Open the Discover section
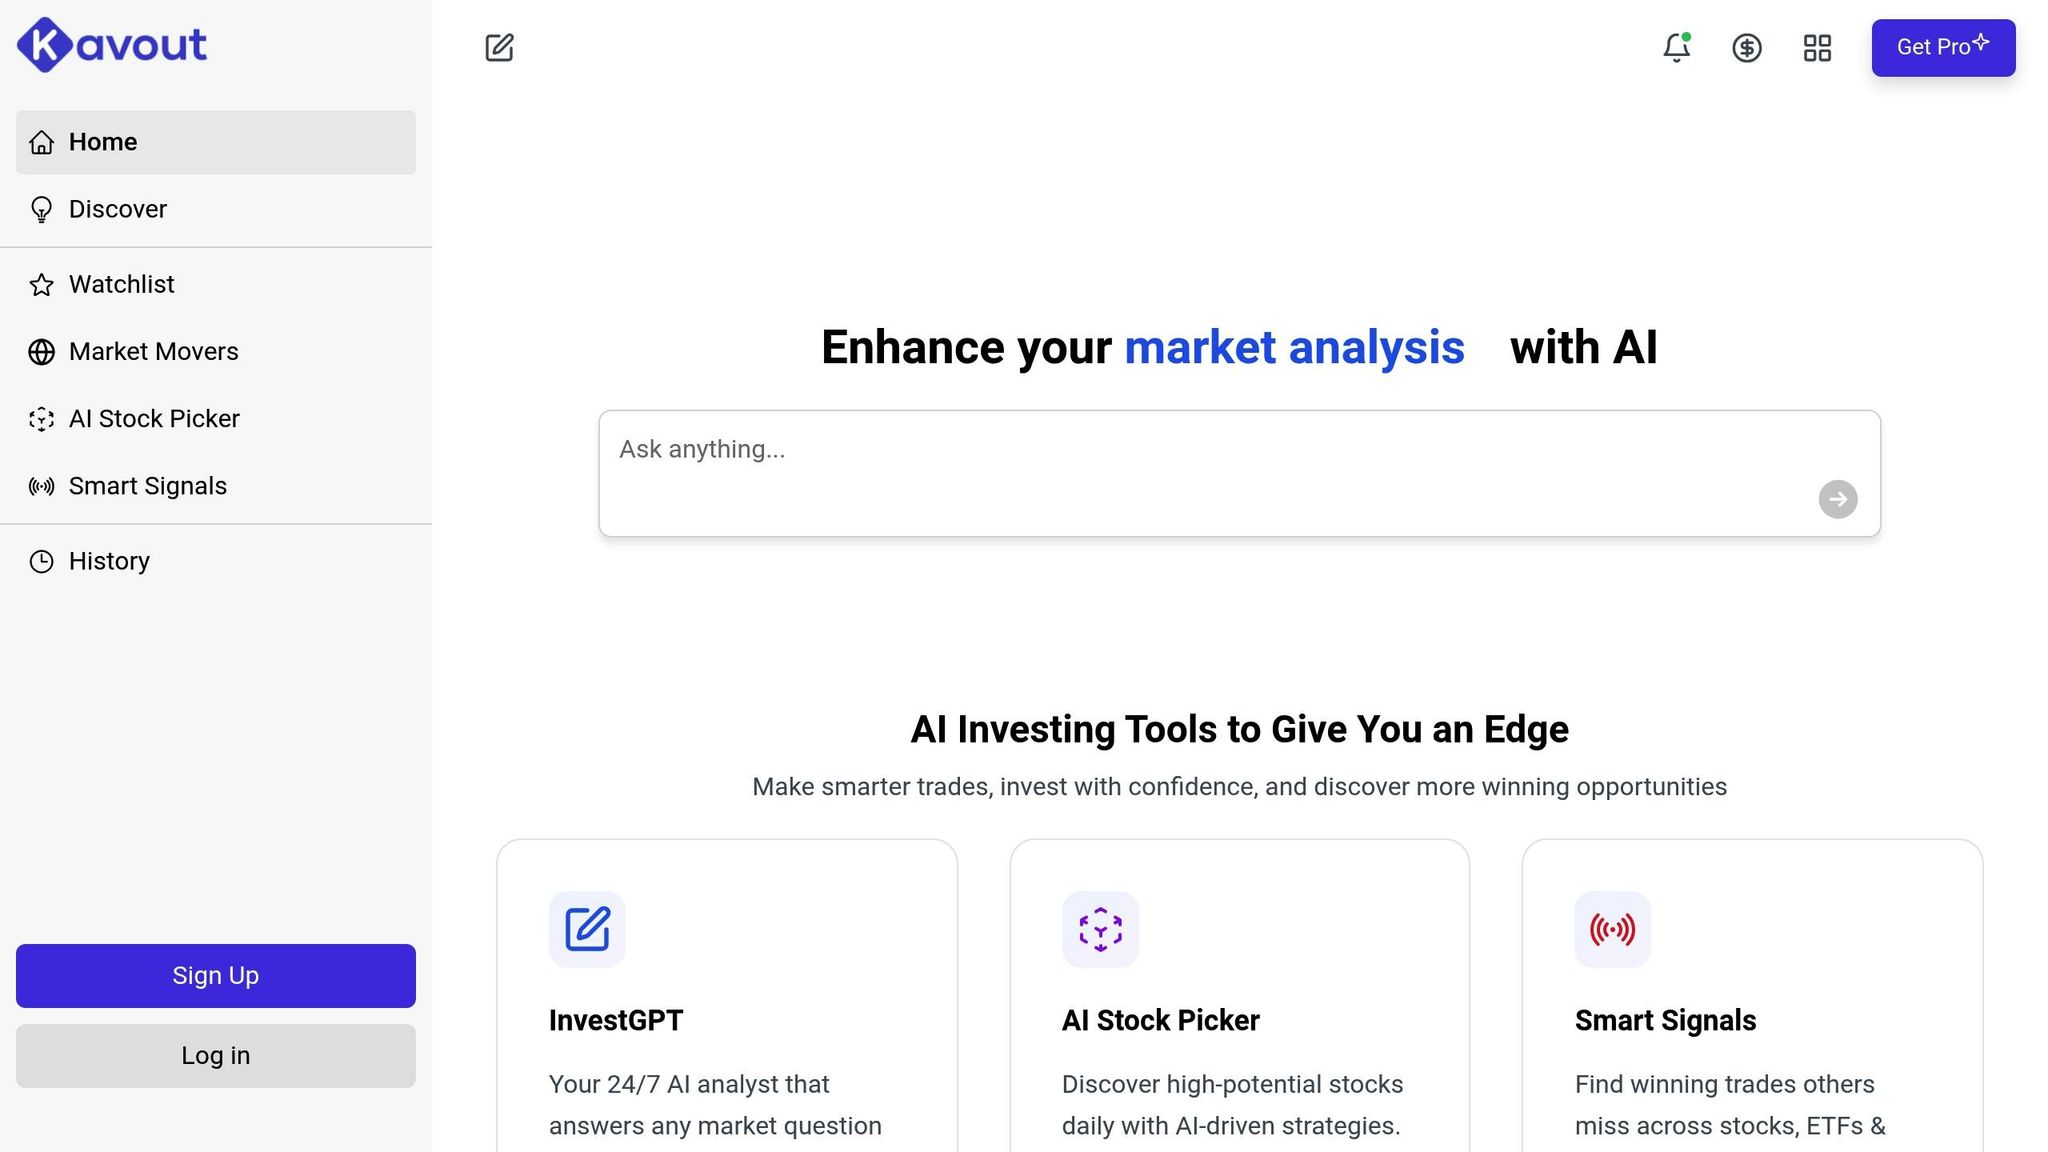Screen dimensions: 2048x1152 click(x=216, y=209)
